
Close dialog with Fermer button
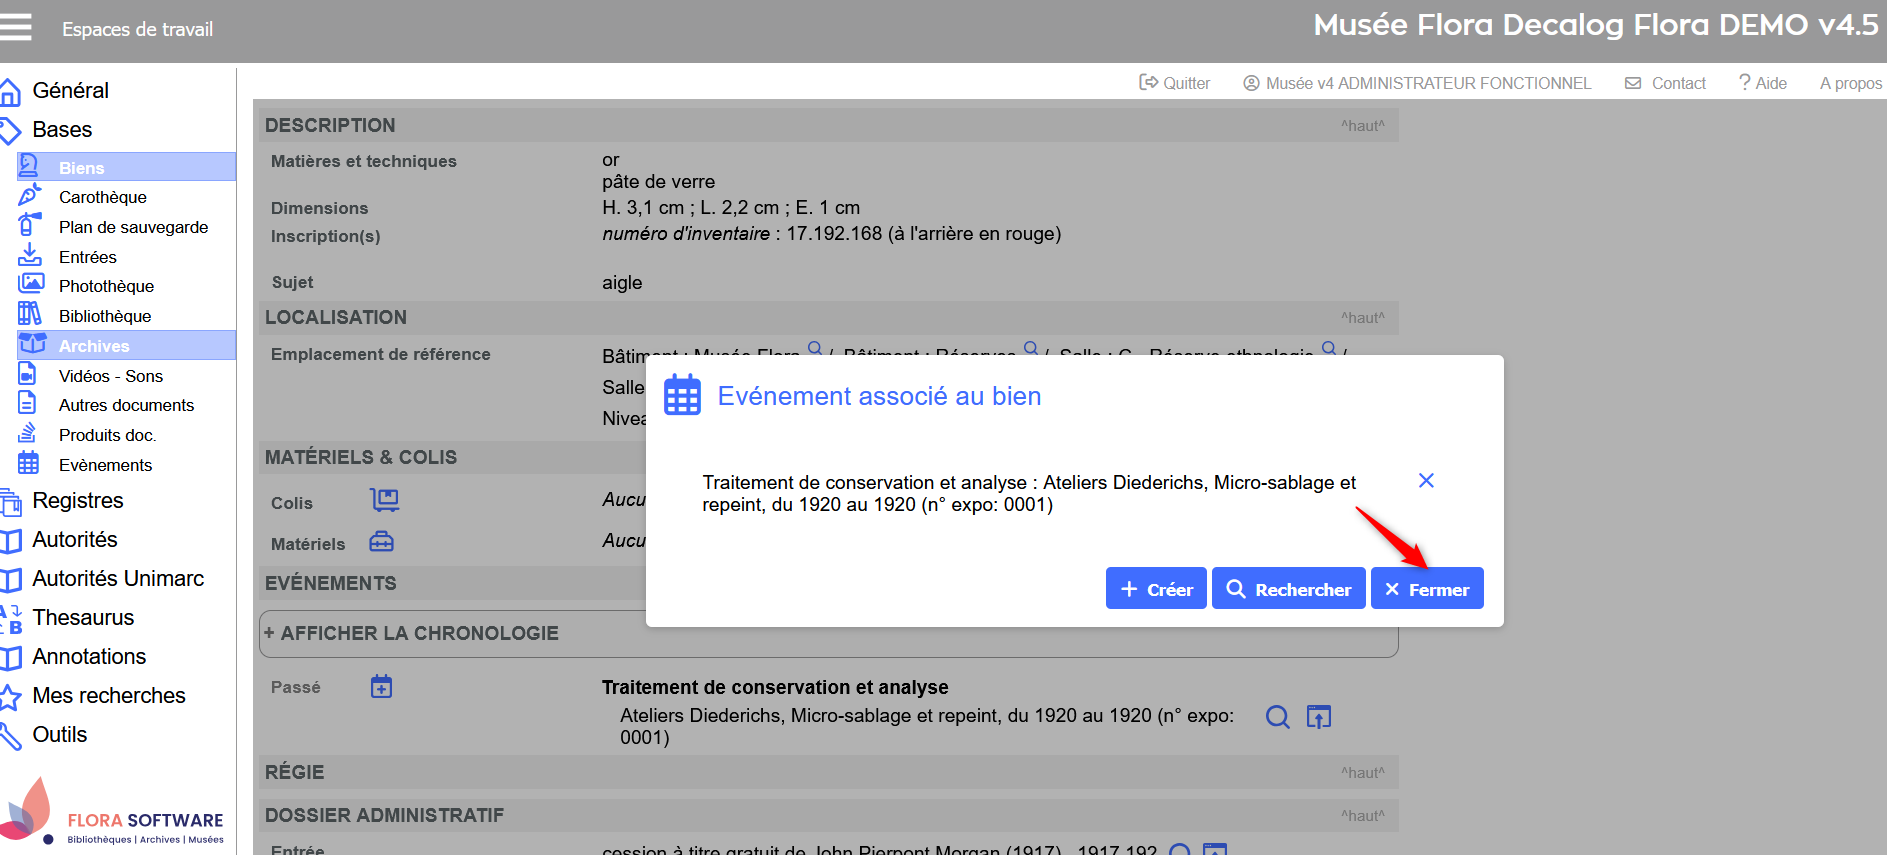(x=1426, y=589)
